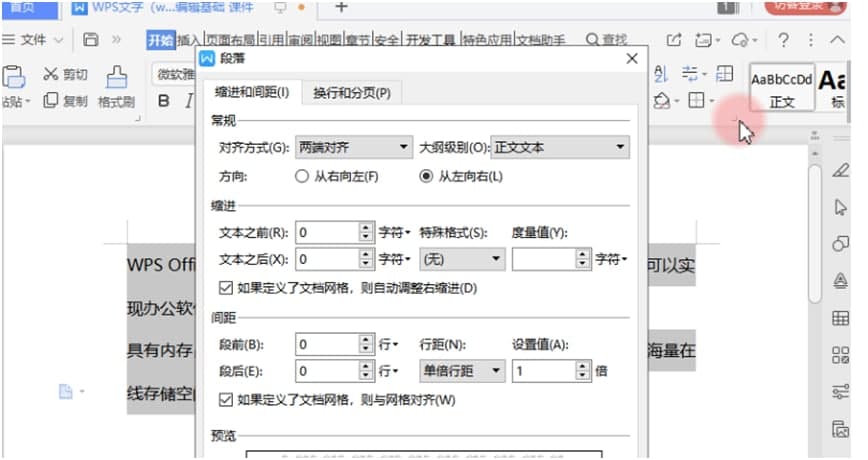Open the 视图 ribbon tab

point(329,40)
